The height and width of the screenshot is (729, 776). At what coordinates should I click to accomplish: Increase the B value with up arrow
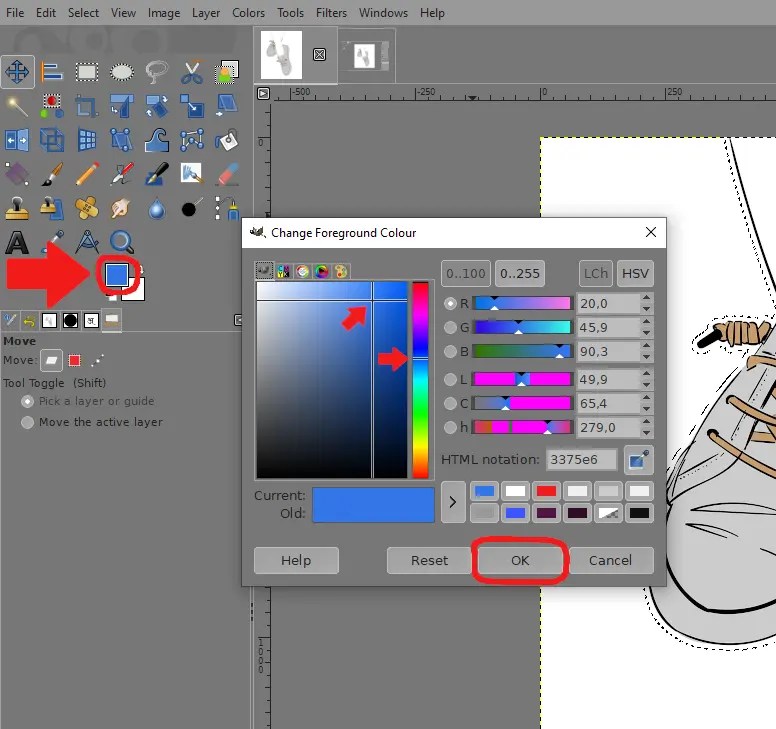(x=646, y=346)
